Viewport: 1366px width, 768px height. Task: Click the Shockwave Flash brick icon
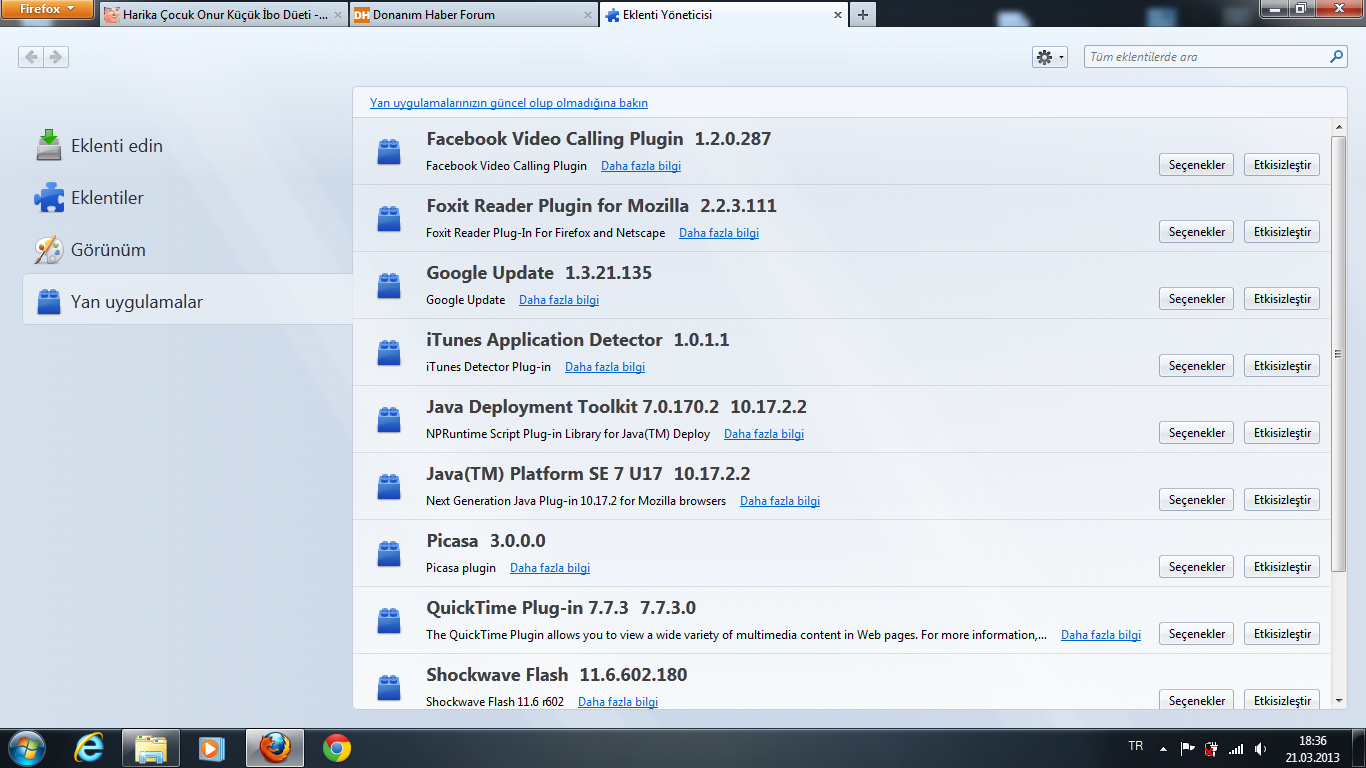click(389, 688)
